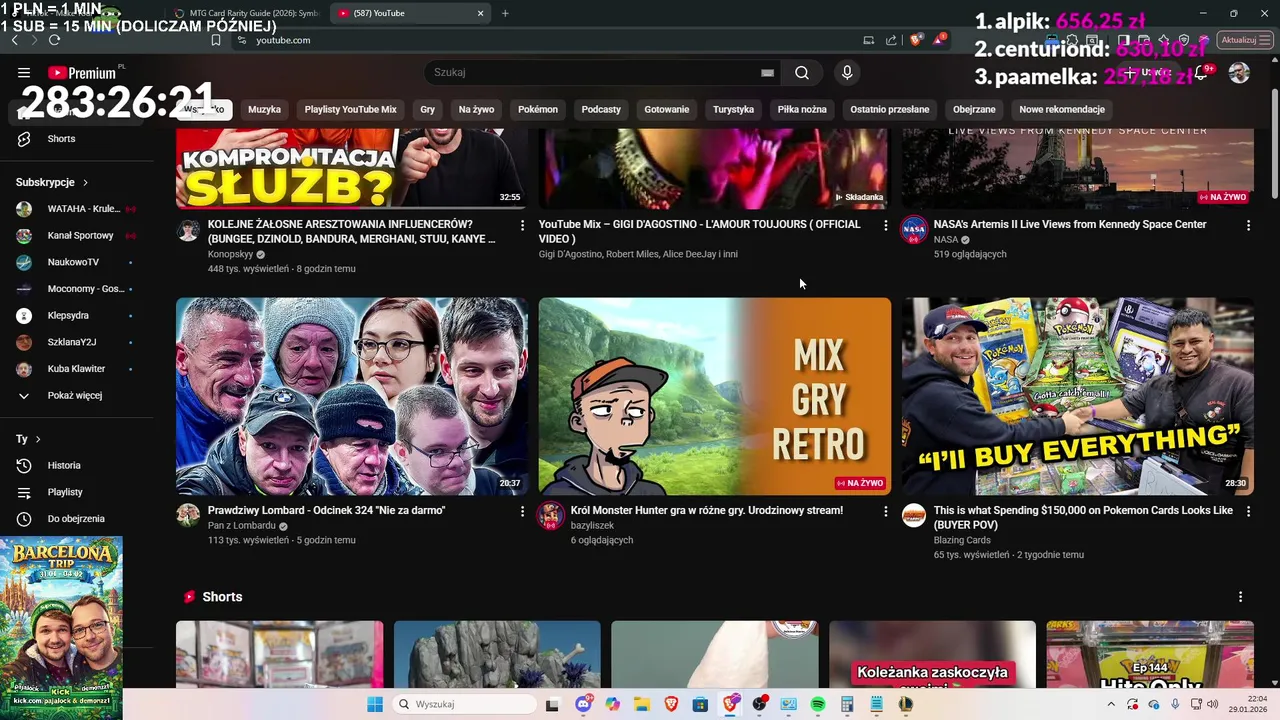The image size is (1280, 720).
Task: Click Windows Start button
Action: (375, 704)
